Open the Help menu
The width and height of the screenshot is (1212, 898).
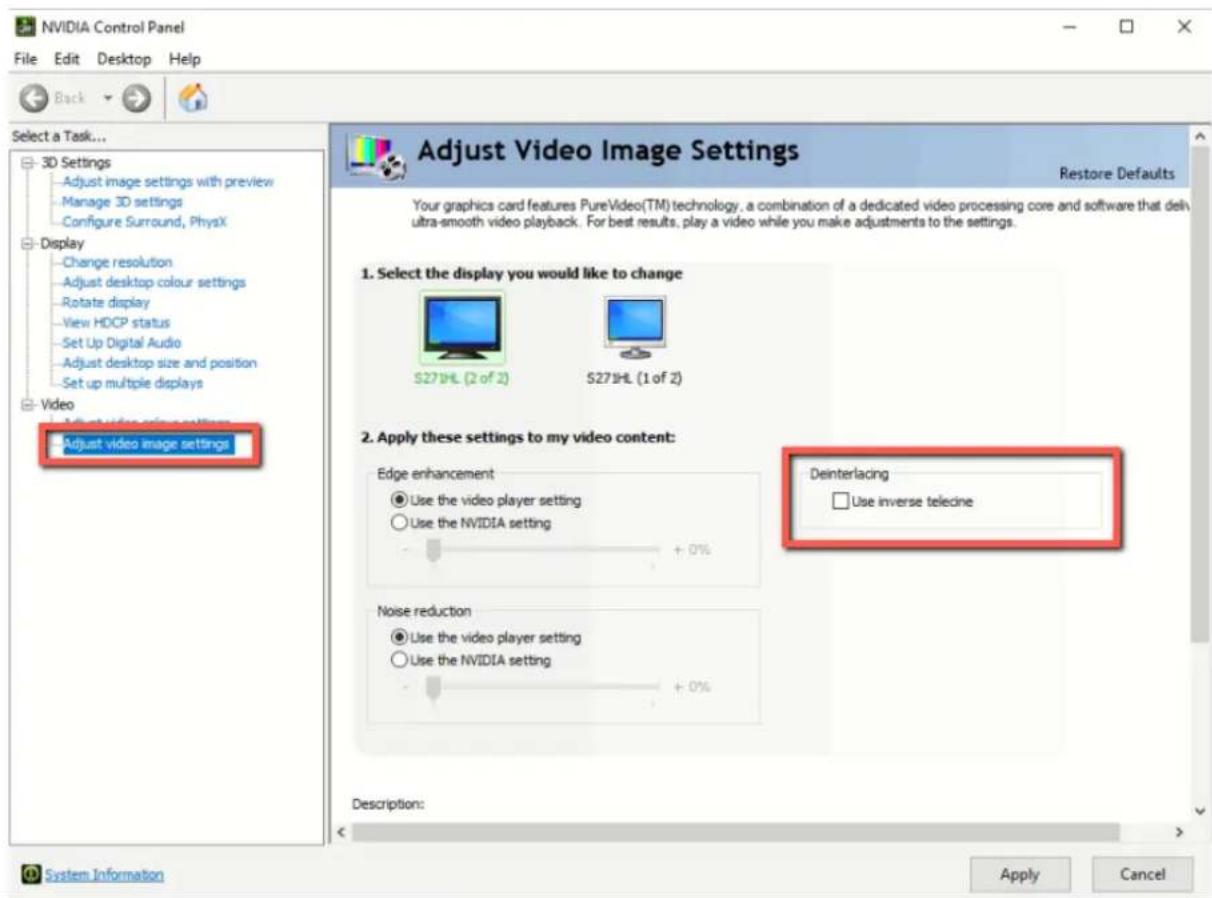coord(184,59)
